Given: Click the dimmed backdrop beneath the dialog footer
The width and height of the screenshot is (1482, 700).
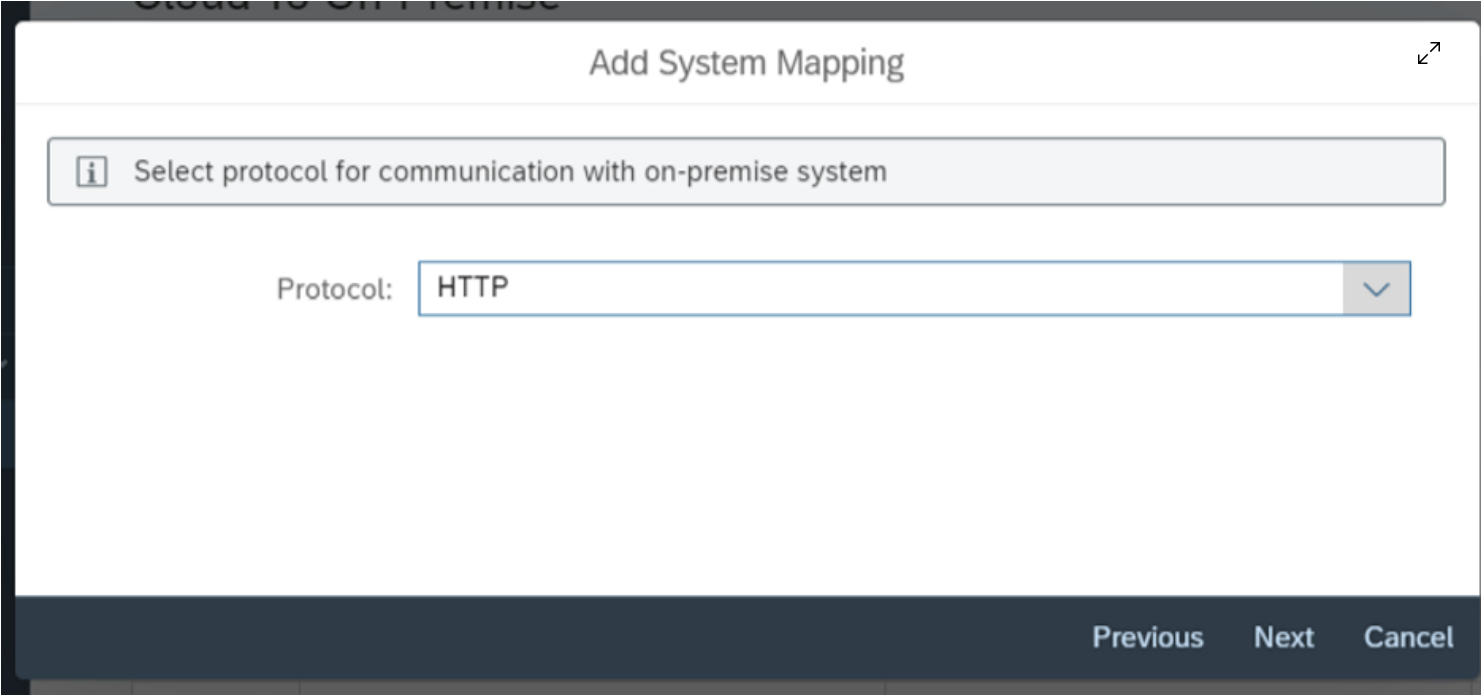Looking at the screenshot, I should point(600,689).
